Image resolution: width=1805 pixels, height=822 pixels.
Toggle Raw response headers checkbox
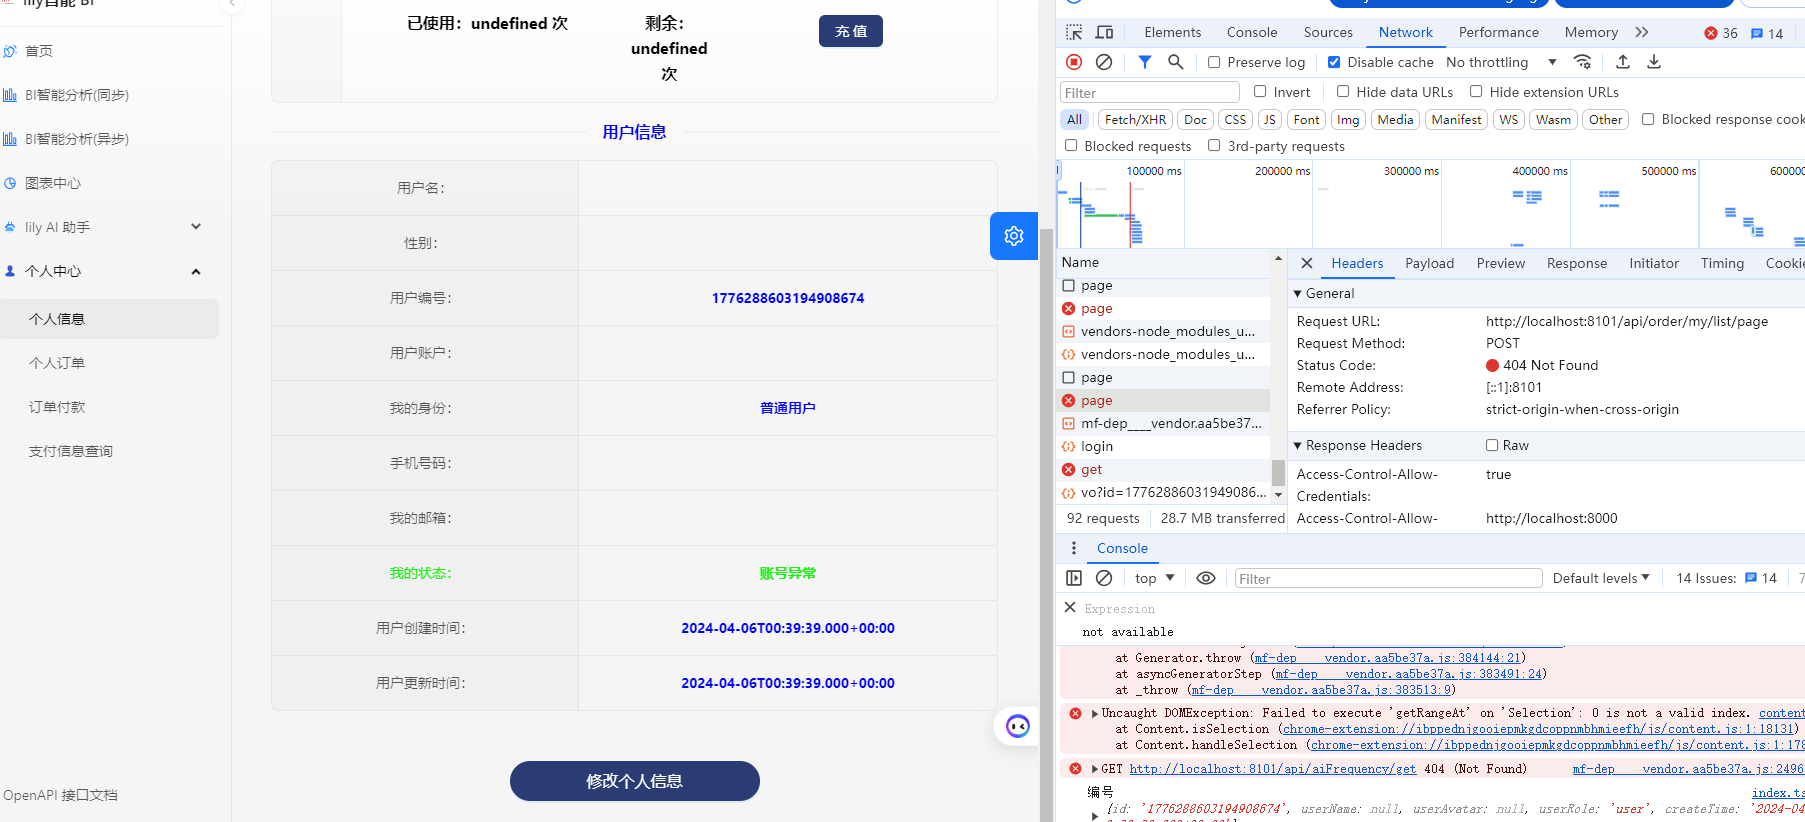point(1492,445)
